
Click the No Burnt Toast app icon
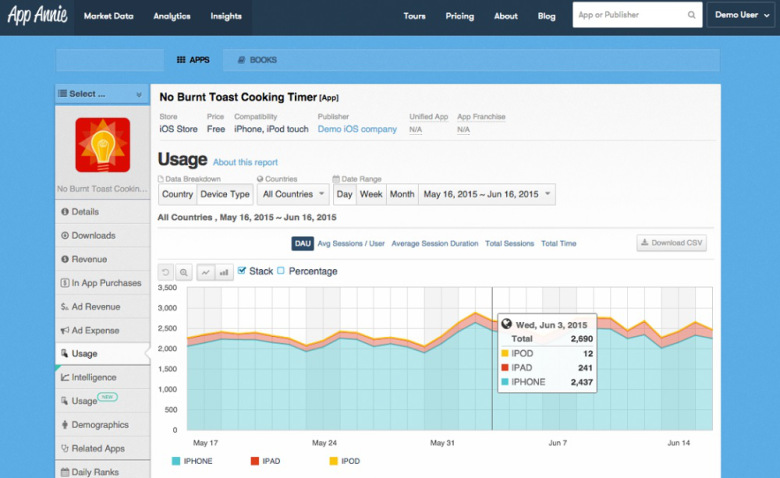(x=102, y=145)
